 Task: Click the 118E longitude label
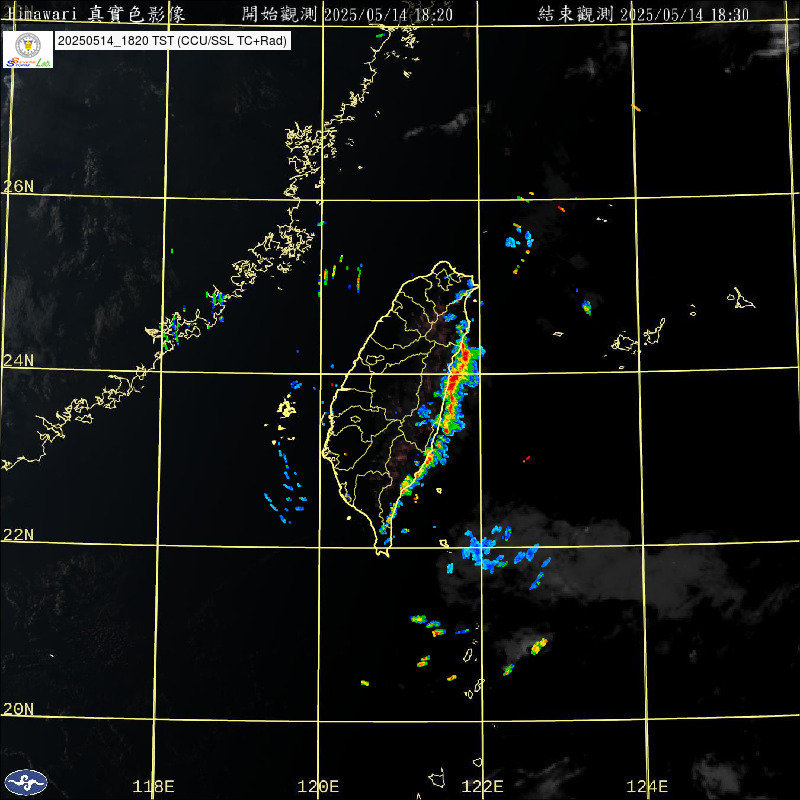tap(153, 786)
